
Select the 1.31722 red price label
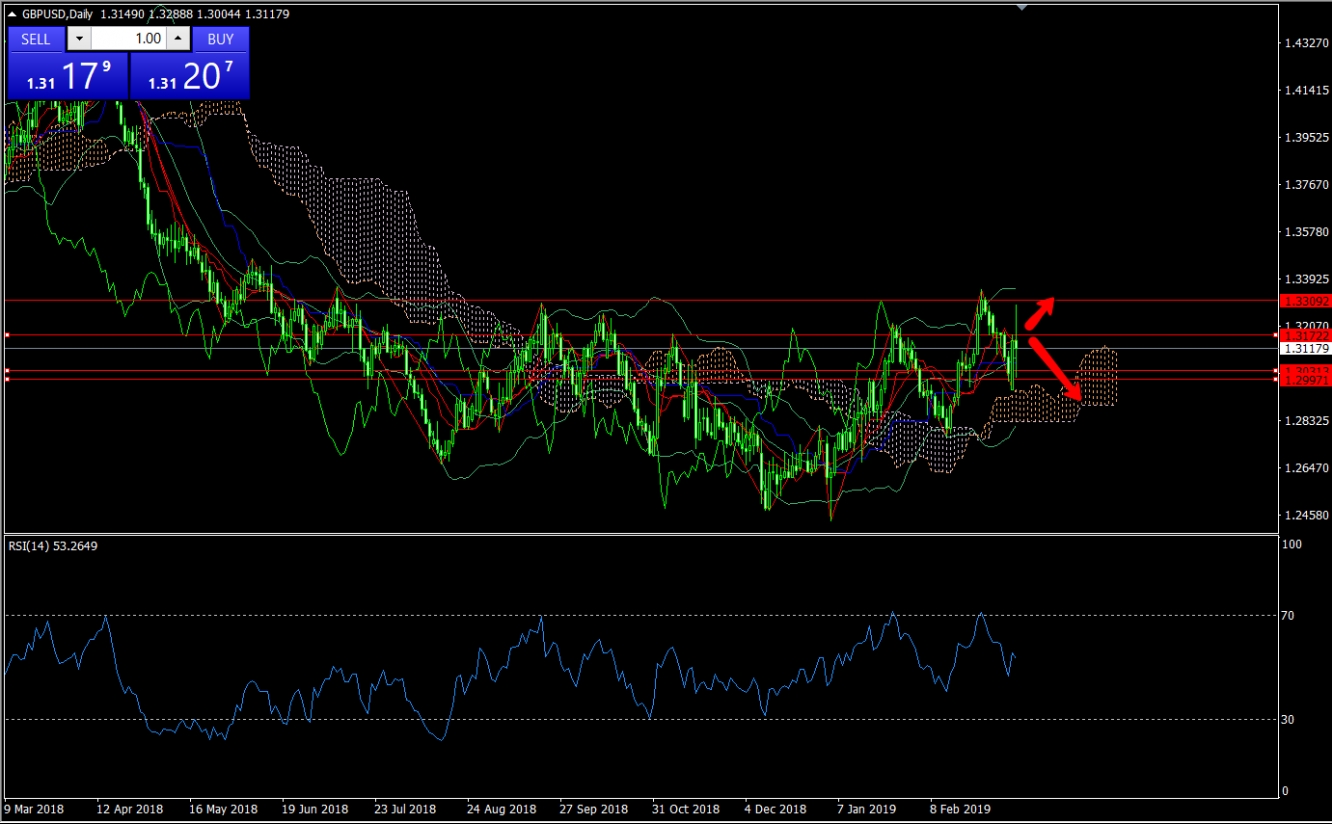1305,334
